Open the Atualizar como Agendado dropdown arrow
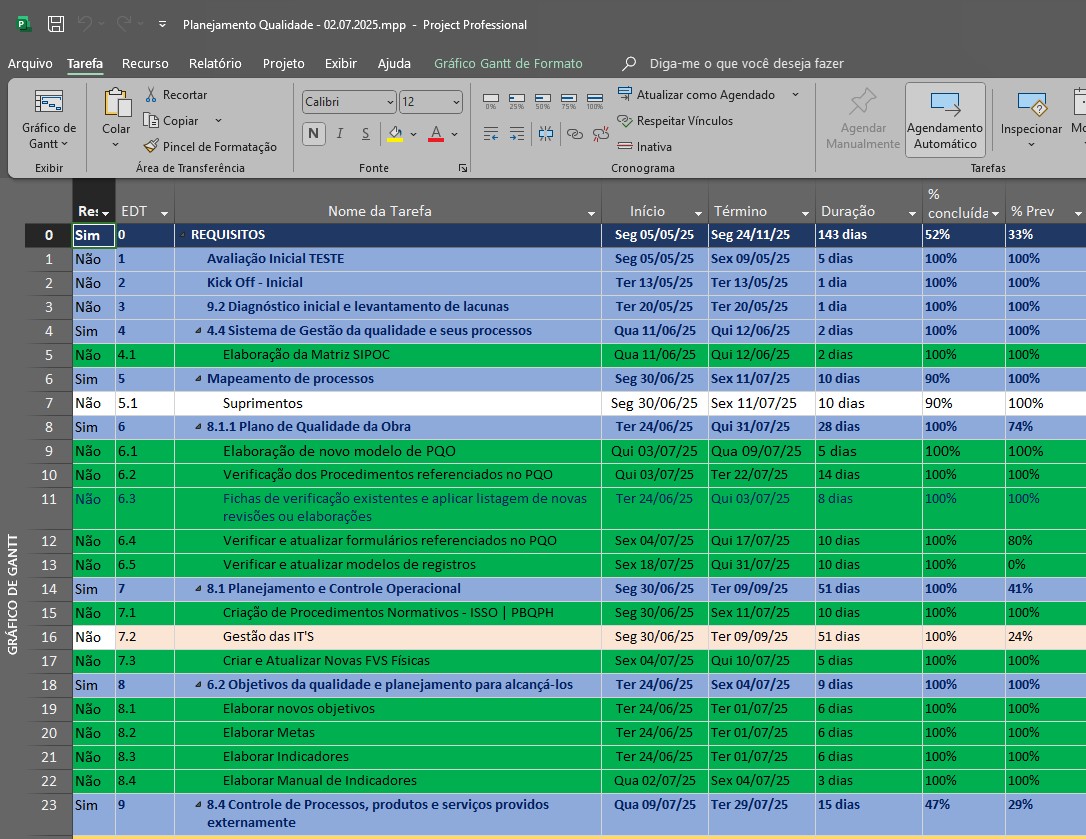1086x839 pixels. pos(796,95)
